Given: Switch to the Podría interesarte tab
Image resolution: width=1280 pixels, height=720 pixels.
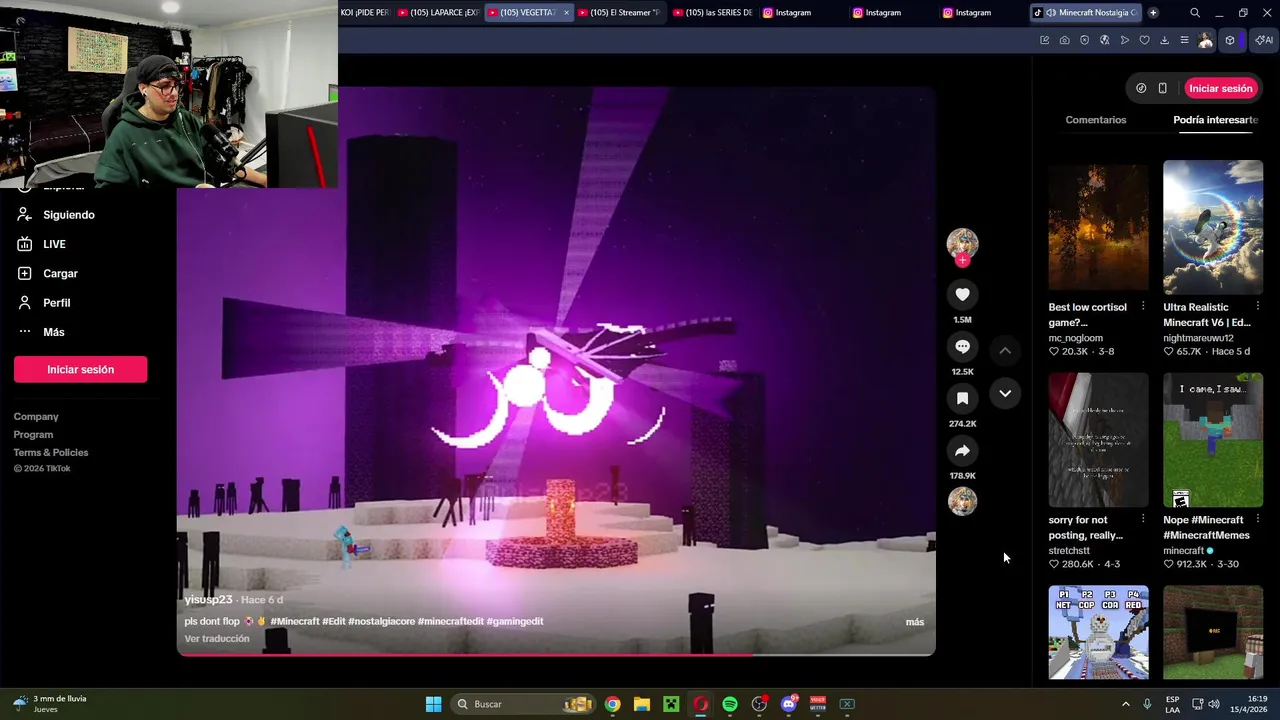Looking at the screenshot, I should tap(1215, 120).
